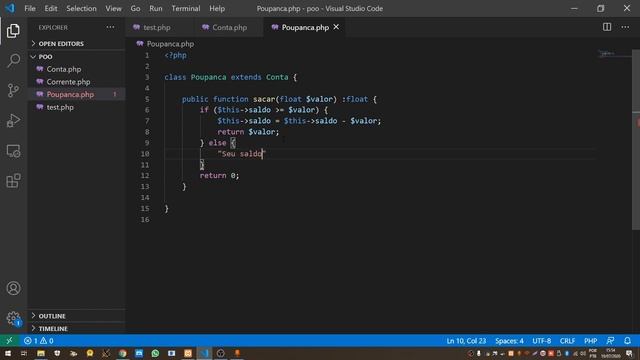
Task: Open Run and Debug view
Action: [13, 120]
